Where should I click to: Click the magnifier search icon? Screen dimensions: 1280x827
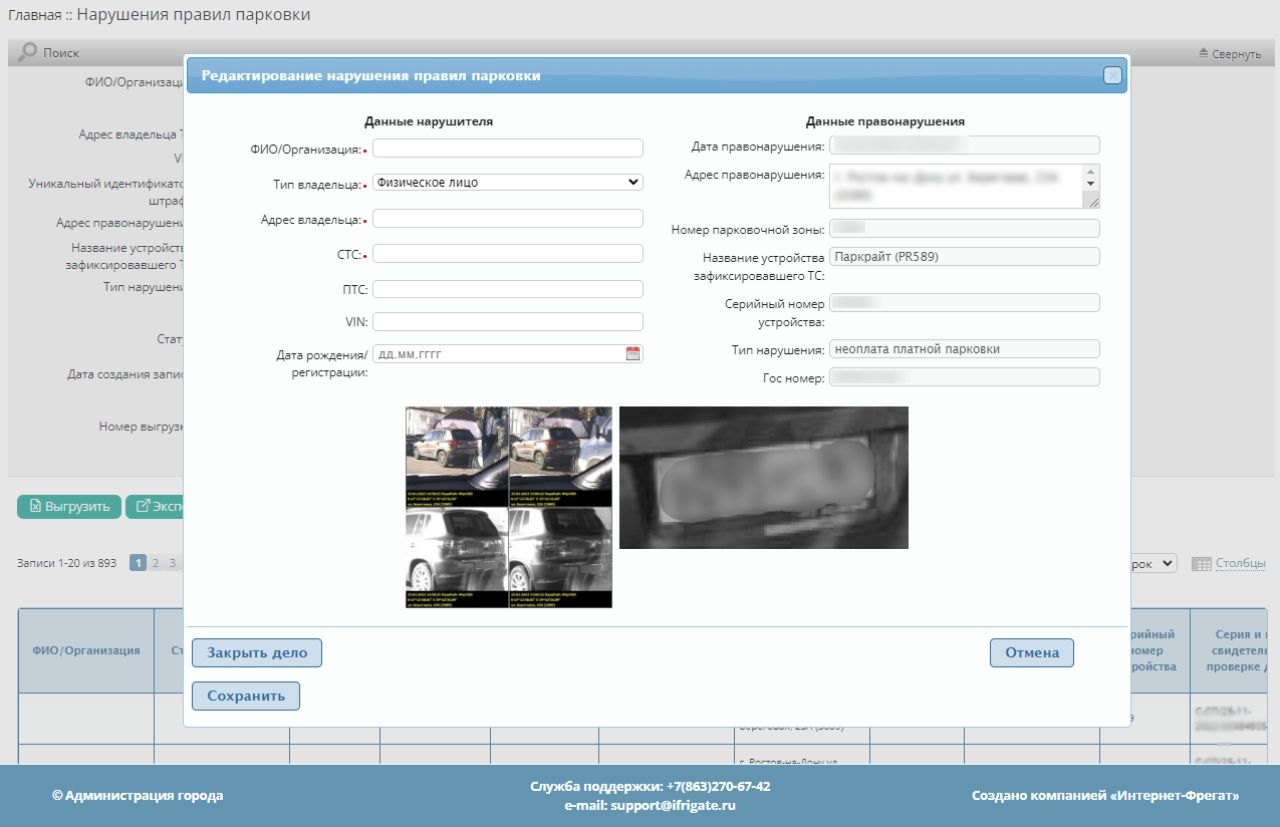pos(28,52)
